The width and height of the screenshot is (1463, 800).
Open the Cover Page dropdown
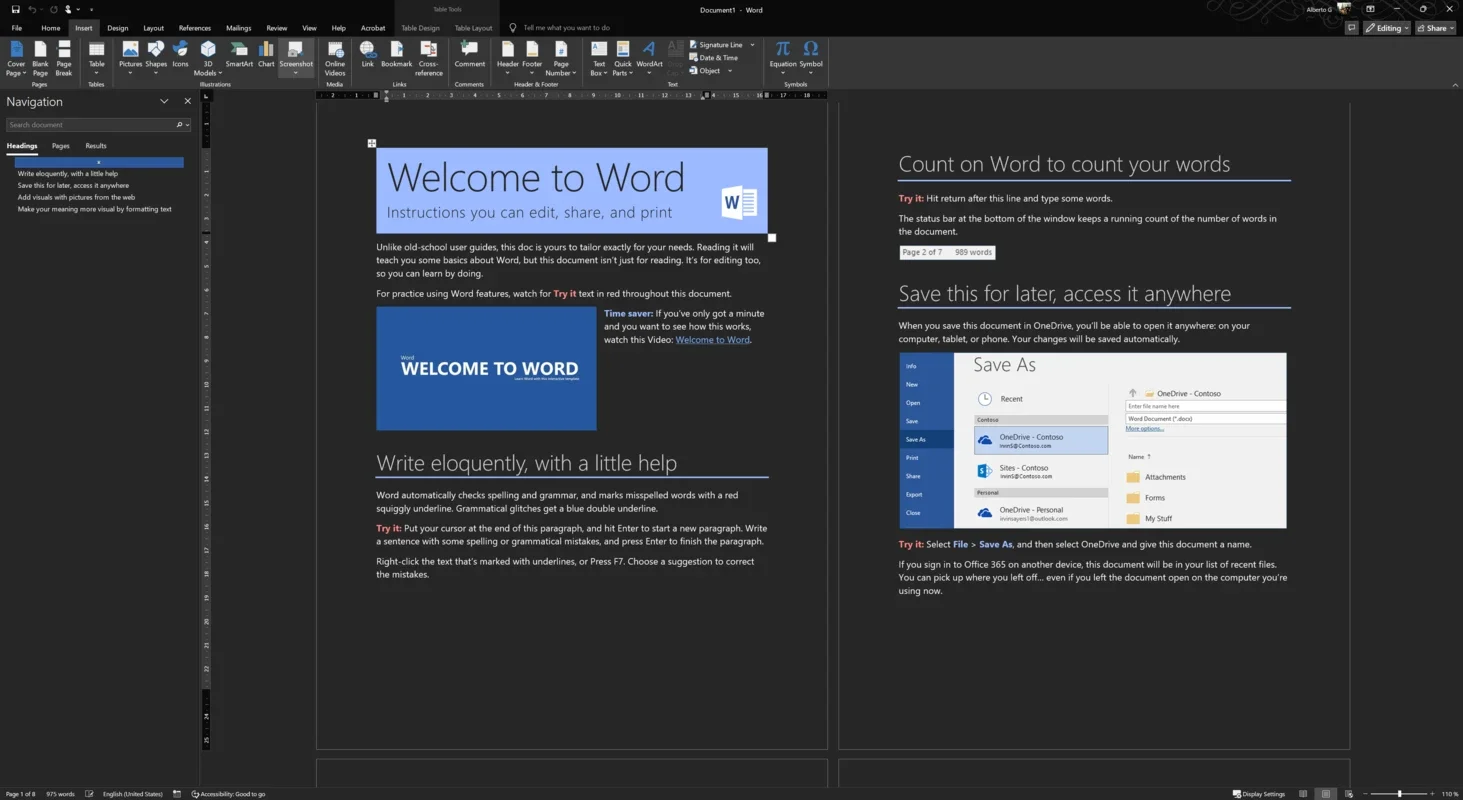(x=16, y=58)
